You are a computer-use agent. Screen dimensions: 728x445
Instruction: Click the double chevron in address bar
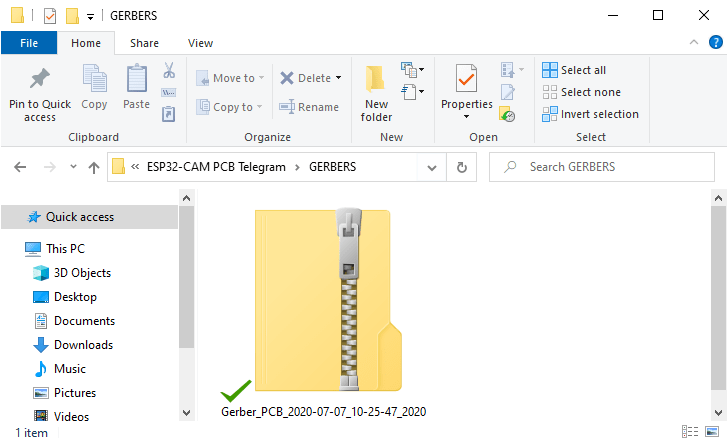[135, 166]
